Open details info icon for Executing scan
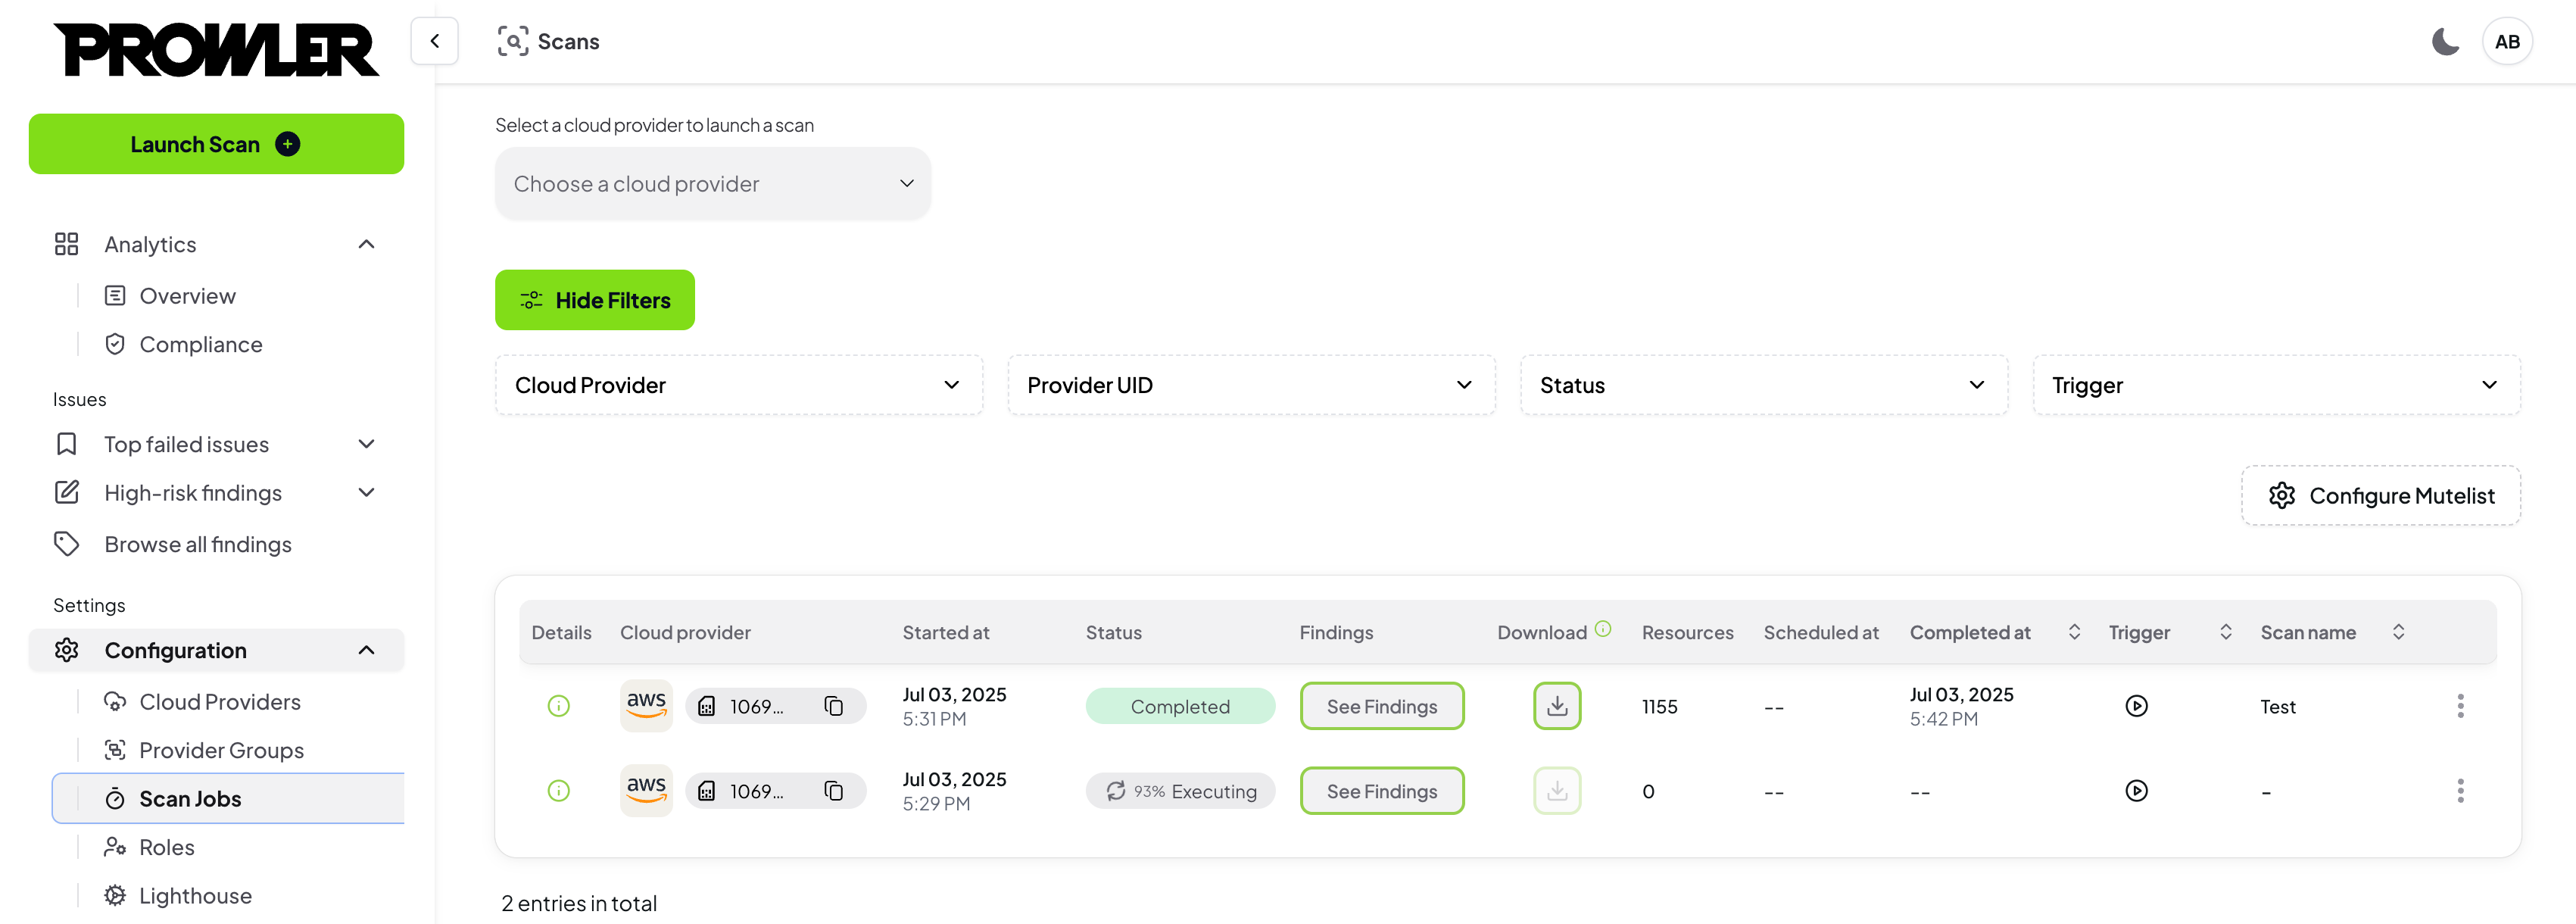Viewport: 2576px width, 924px height. pyautogui.click(x=559, y=791)
